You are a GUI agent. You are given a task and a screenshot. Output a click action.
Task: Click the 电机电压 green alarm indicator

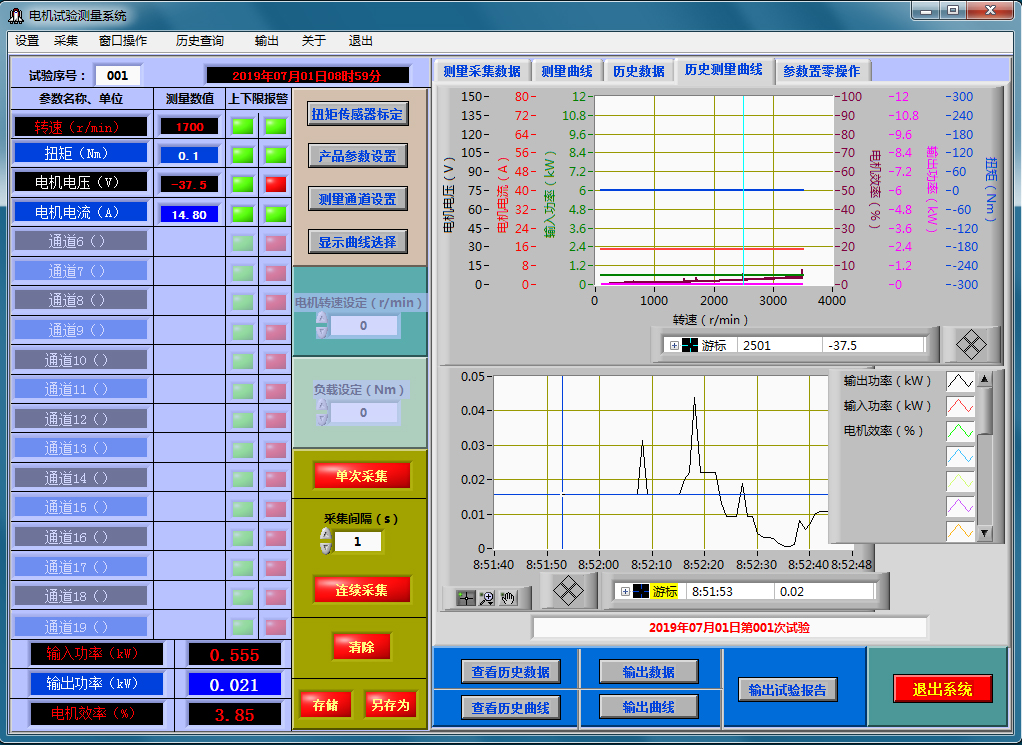[x=242, y=184]
